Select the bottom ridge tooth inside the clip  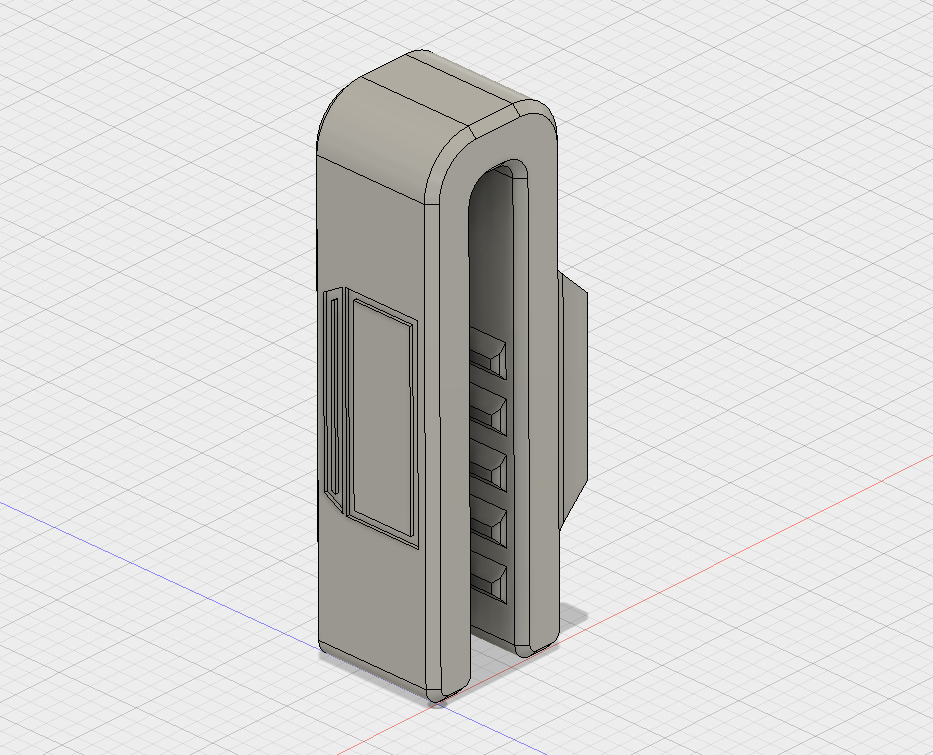[488, 576]
